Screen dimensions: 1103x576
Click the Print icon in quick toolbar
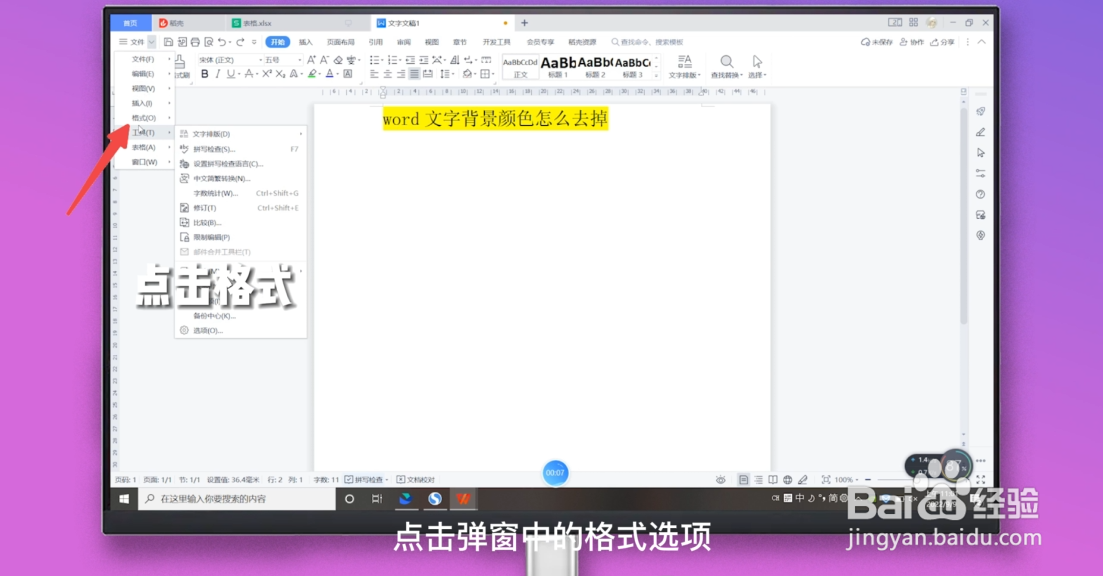point(196,42)
